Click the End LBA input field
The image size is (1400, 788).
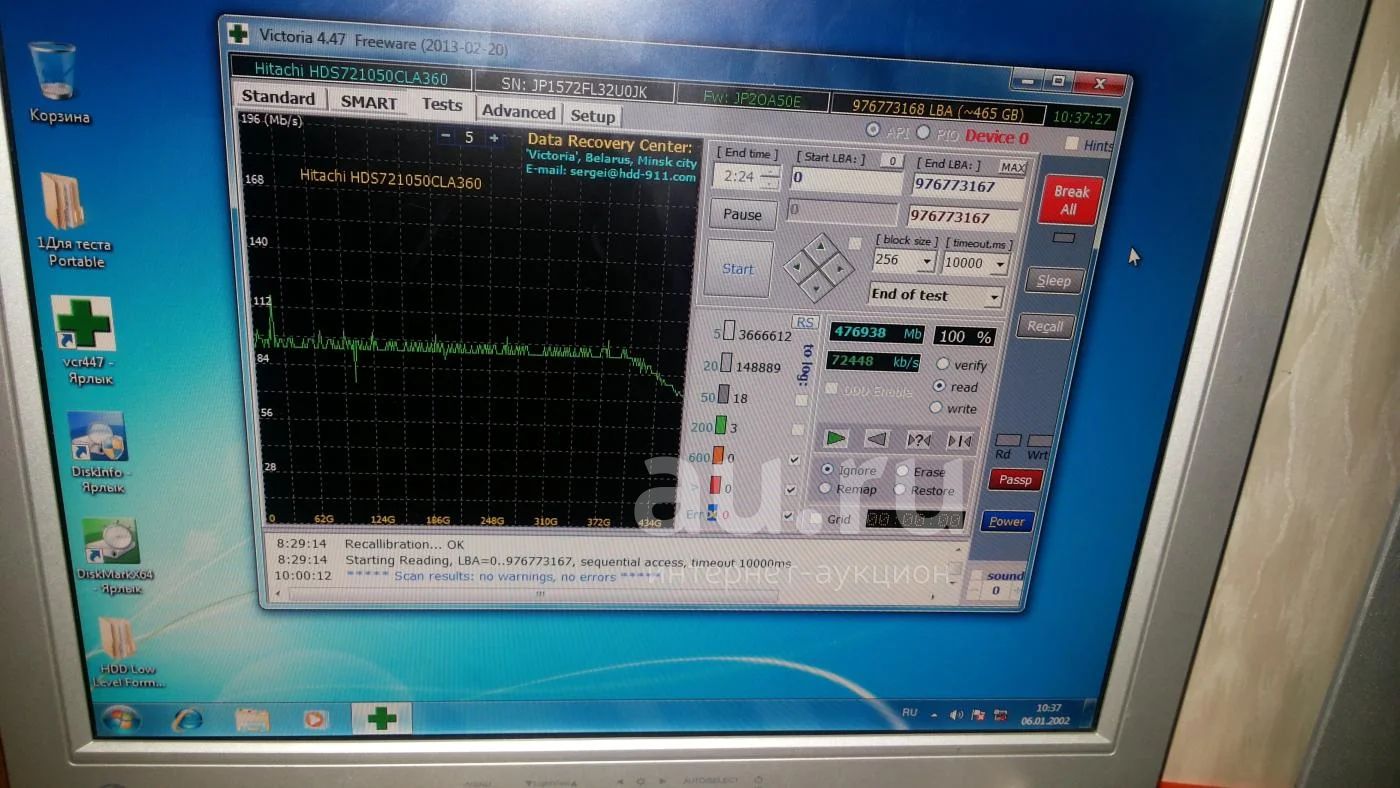click(967, 186)
